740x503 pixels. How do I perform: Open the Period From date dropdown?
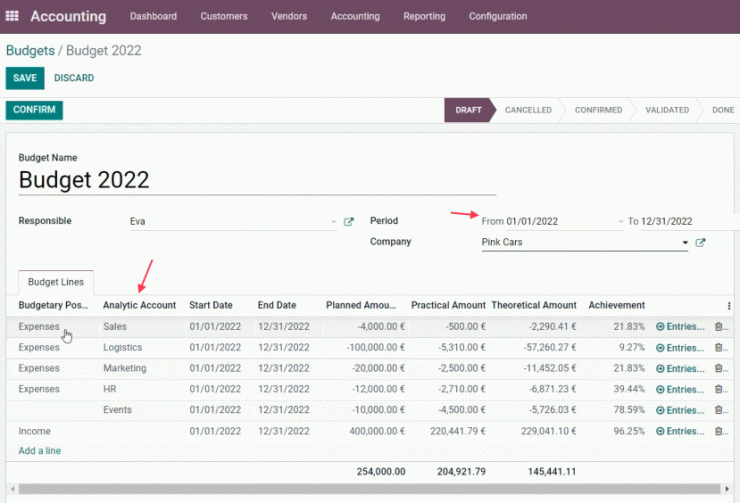[x=621, y=221]
